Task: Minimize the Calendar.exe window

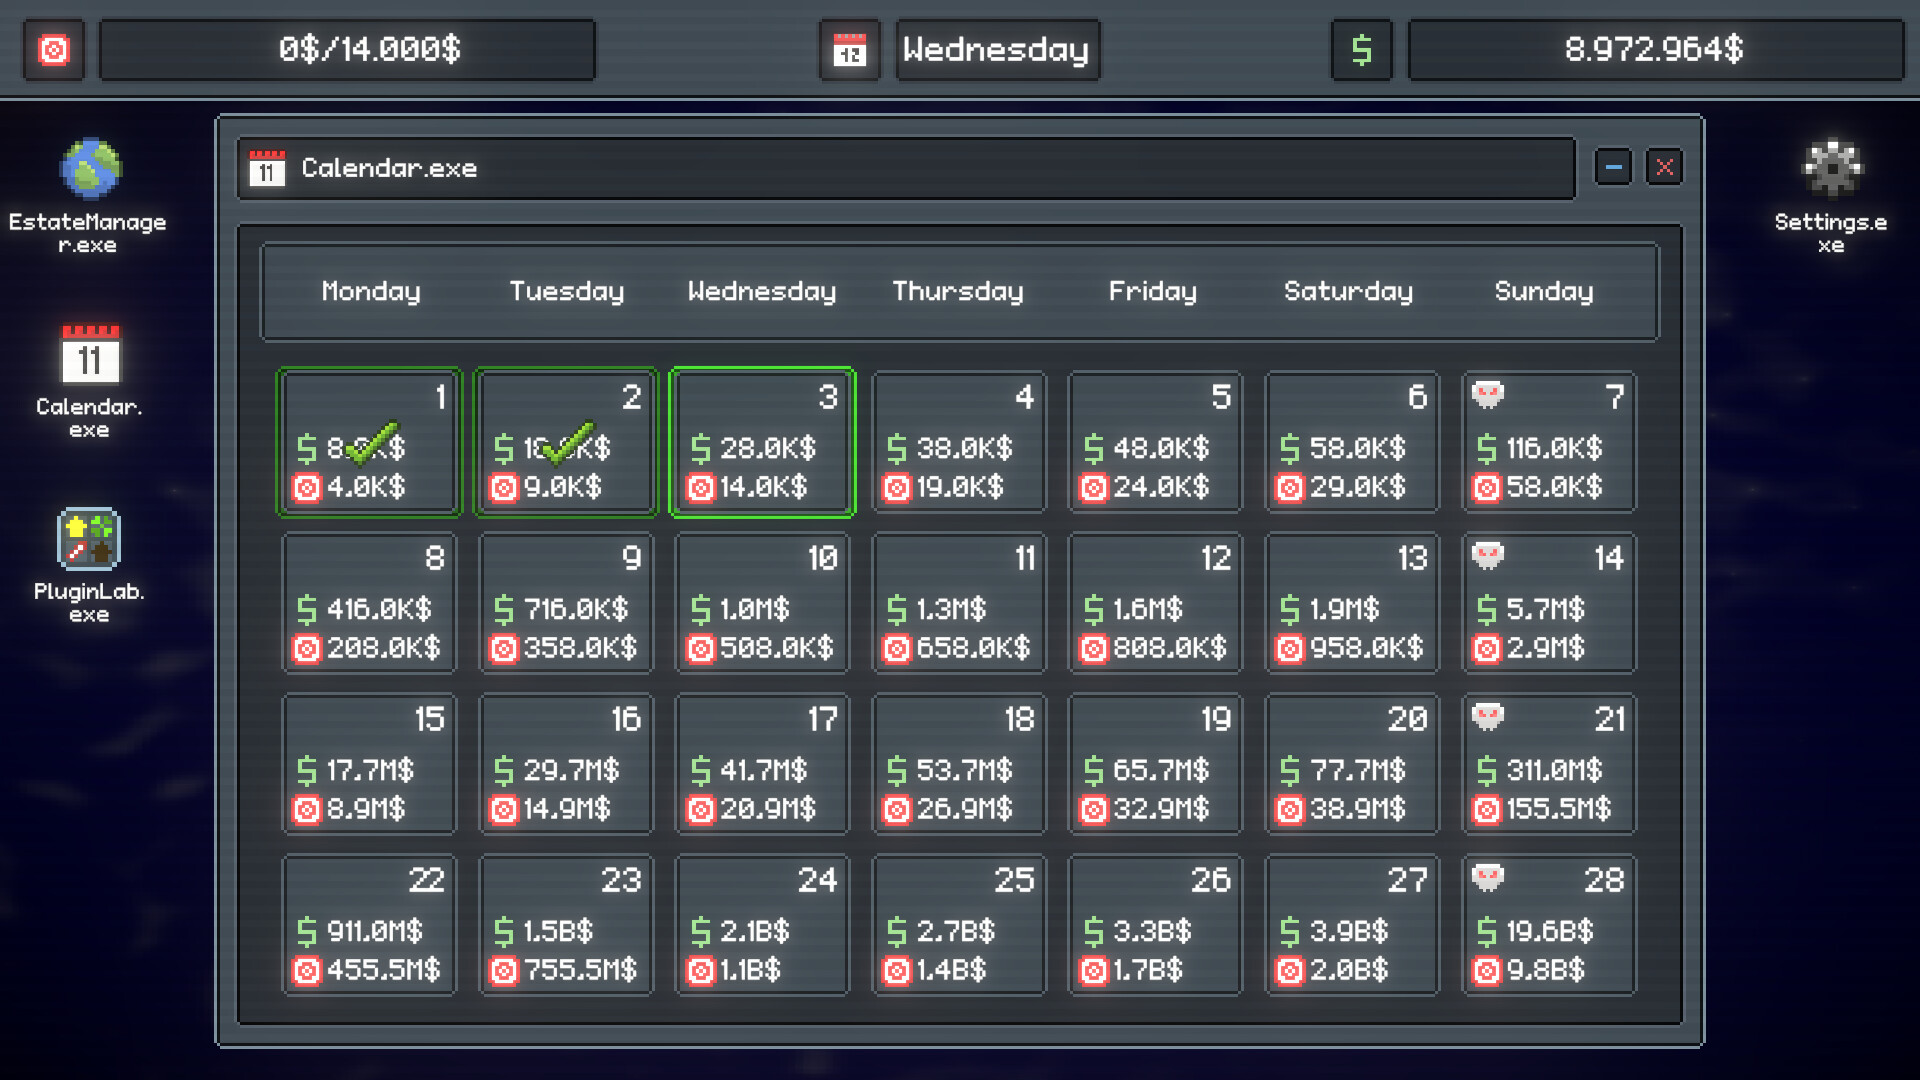Action: point(1613,168)
